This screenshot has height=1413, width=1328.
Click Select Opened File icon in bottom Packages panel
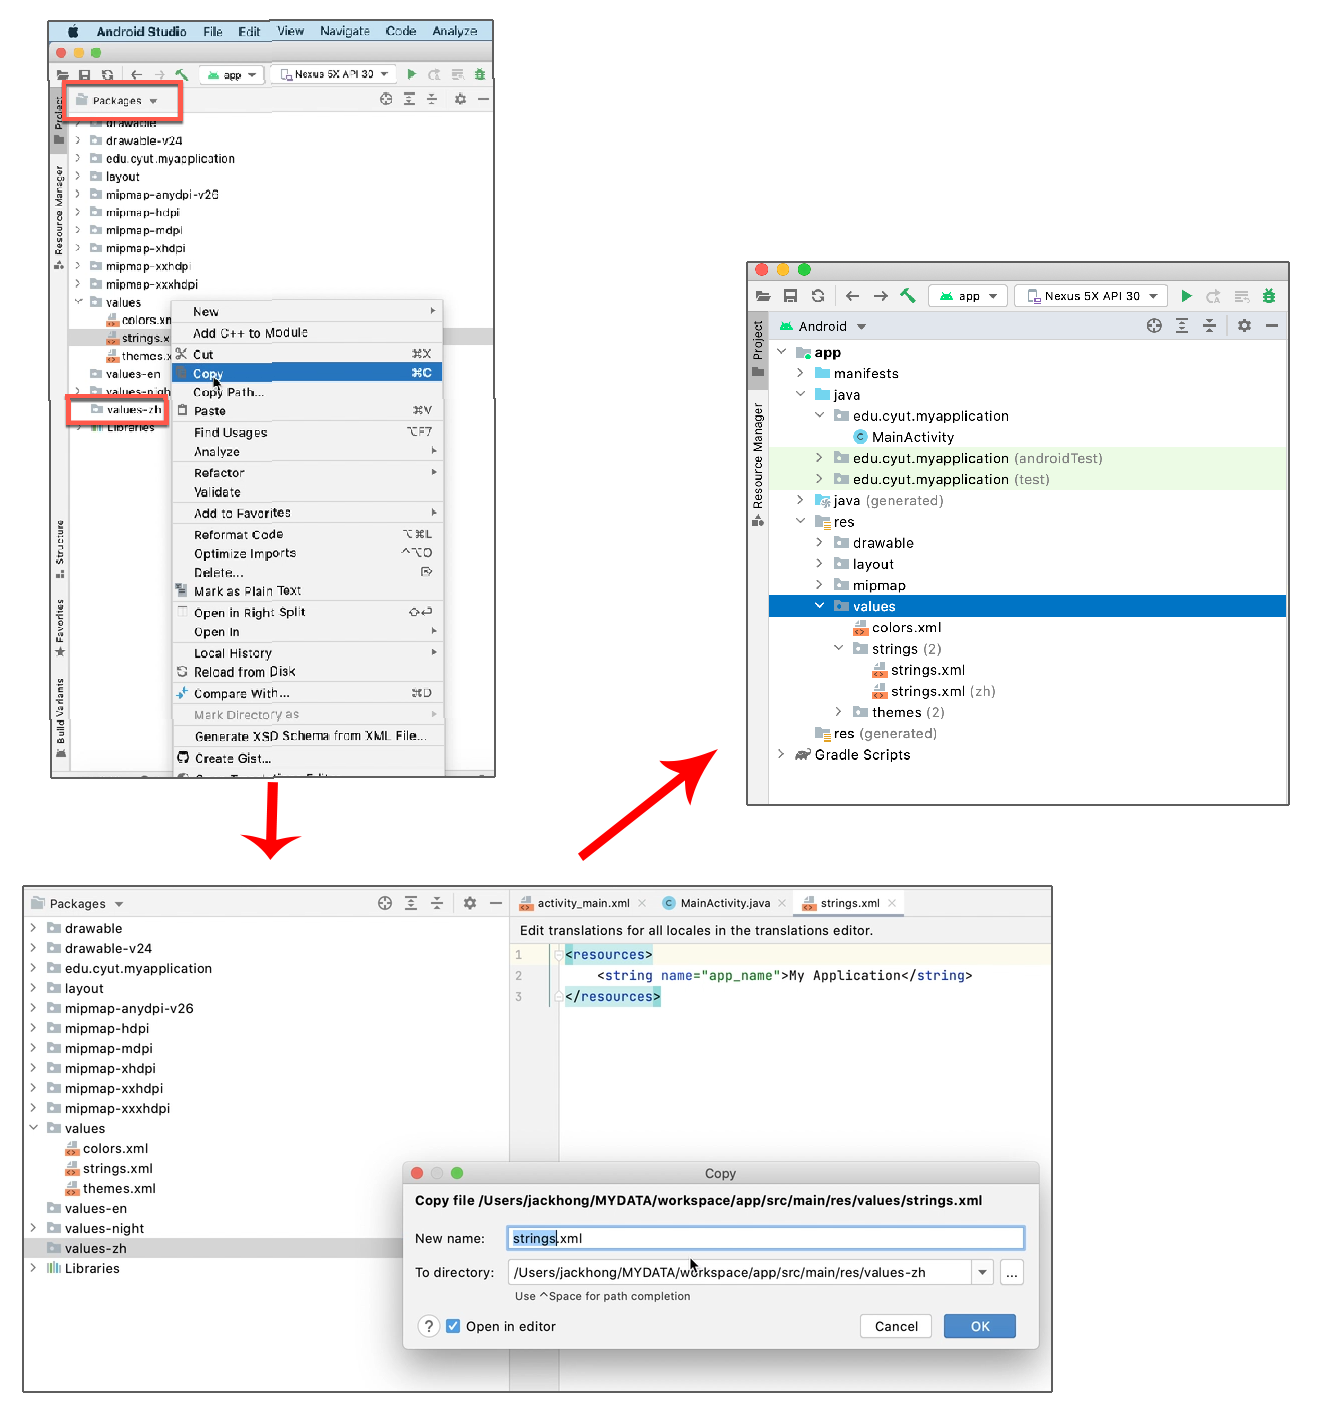pyautogui.click(x=385, y=903)
